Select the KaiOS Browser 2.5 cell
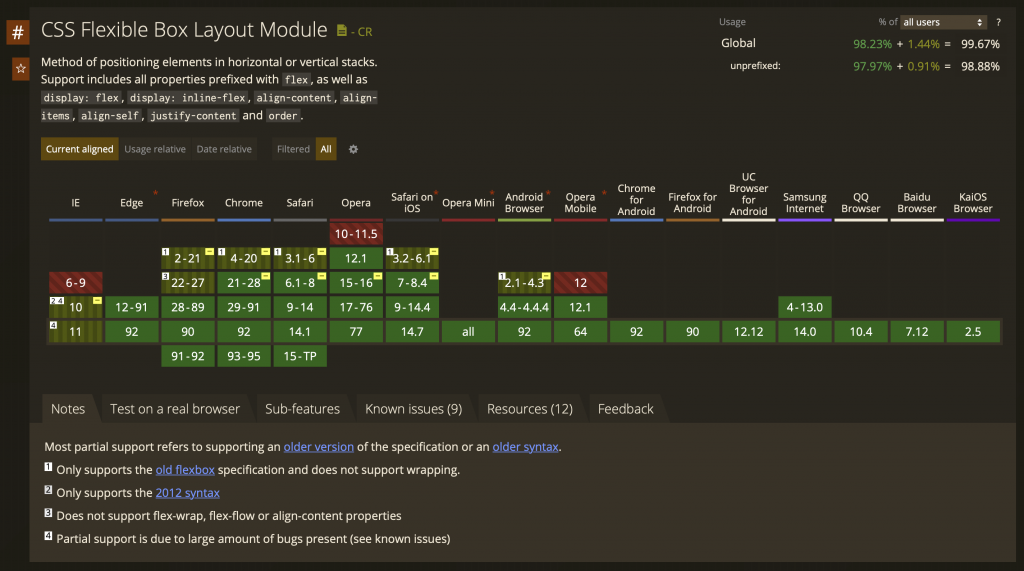Viewport: 1024px width, 571px height. pyautogui.click(x=973, y=332)
